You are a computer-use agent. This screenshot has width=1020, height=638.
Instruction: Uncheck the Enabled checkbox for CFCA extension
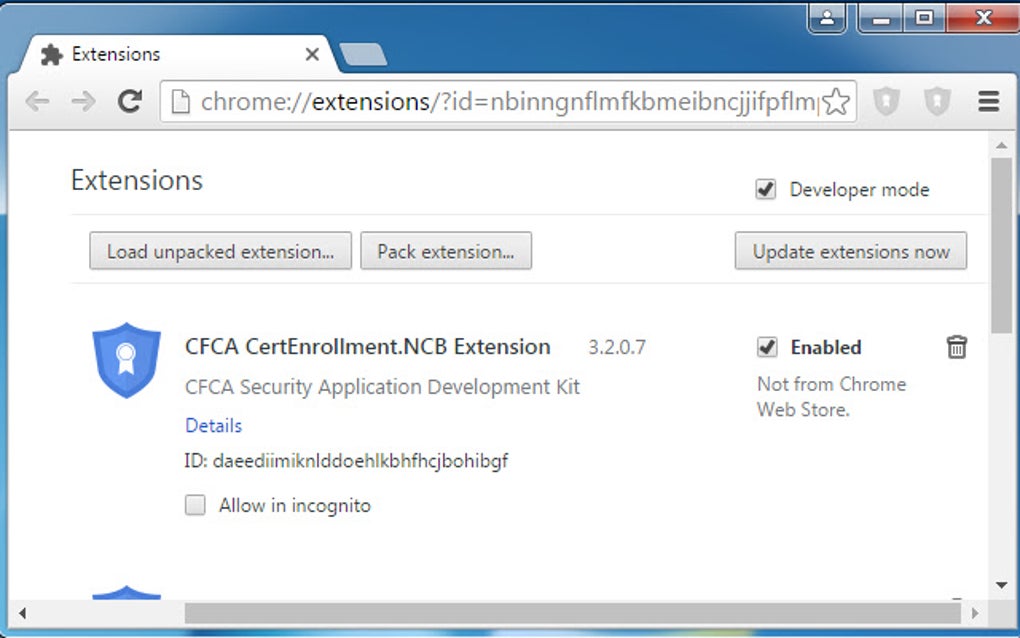point(766,347)
